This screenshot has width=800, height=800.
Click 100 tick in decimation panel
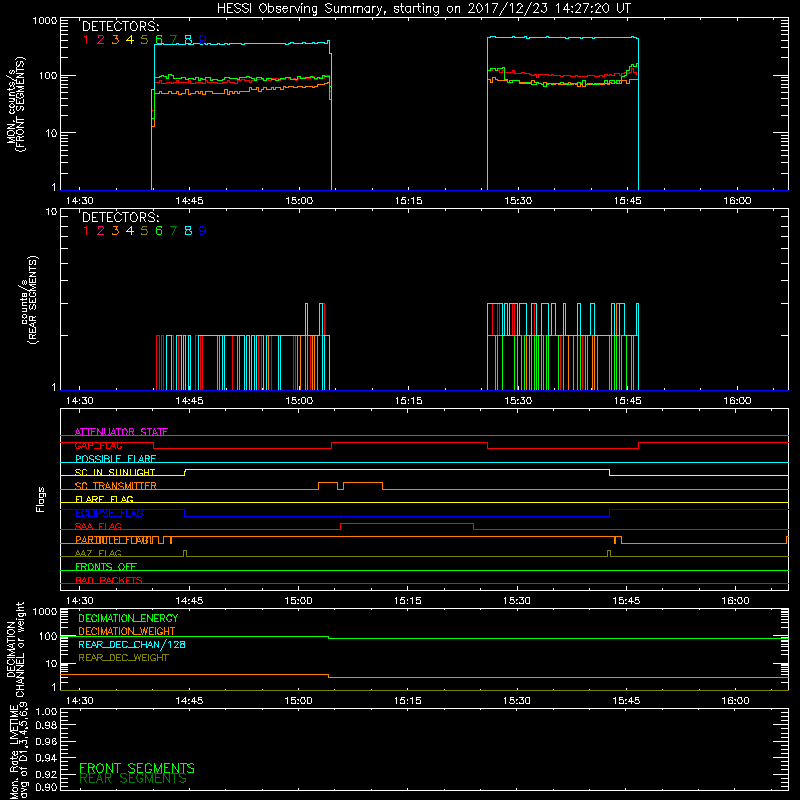click(x=48, y=637)
